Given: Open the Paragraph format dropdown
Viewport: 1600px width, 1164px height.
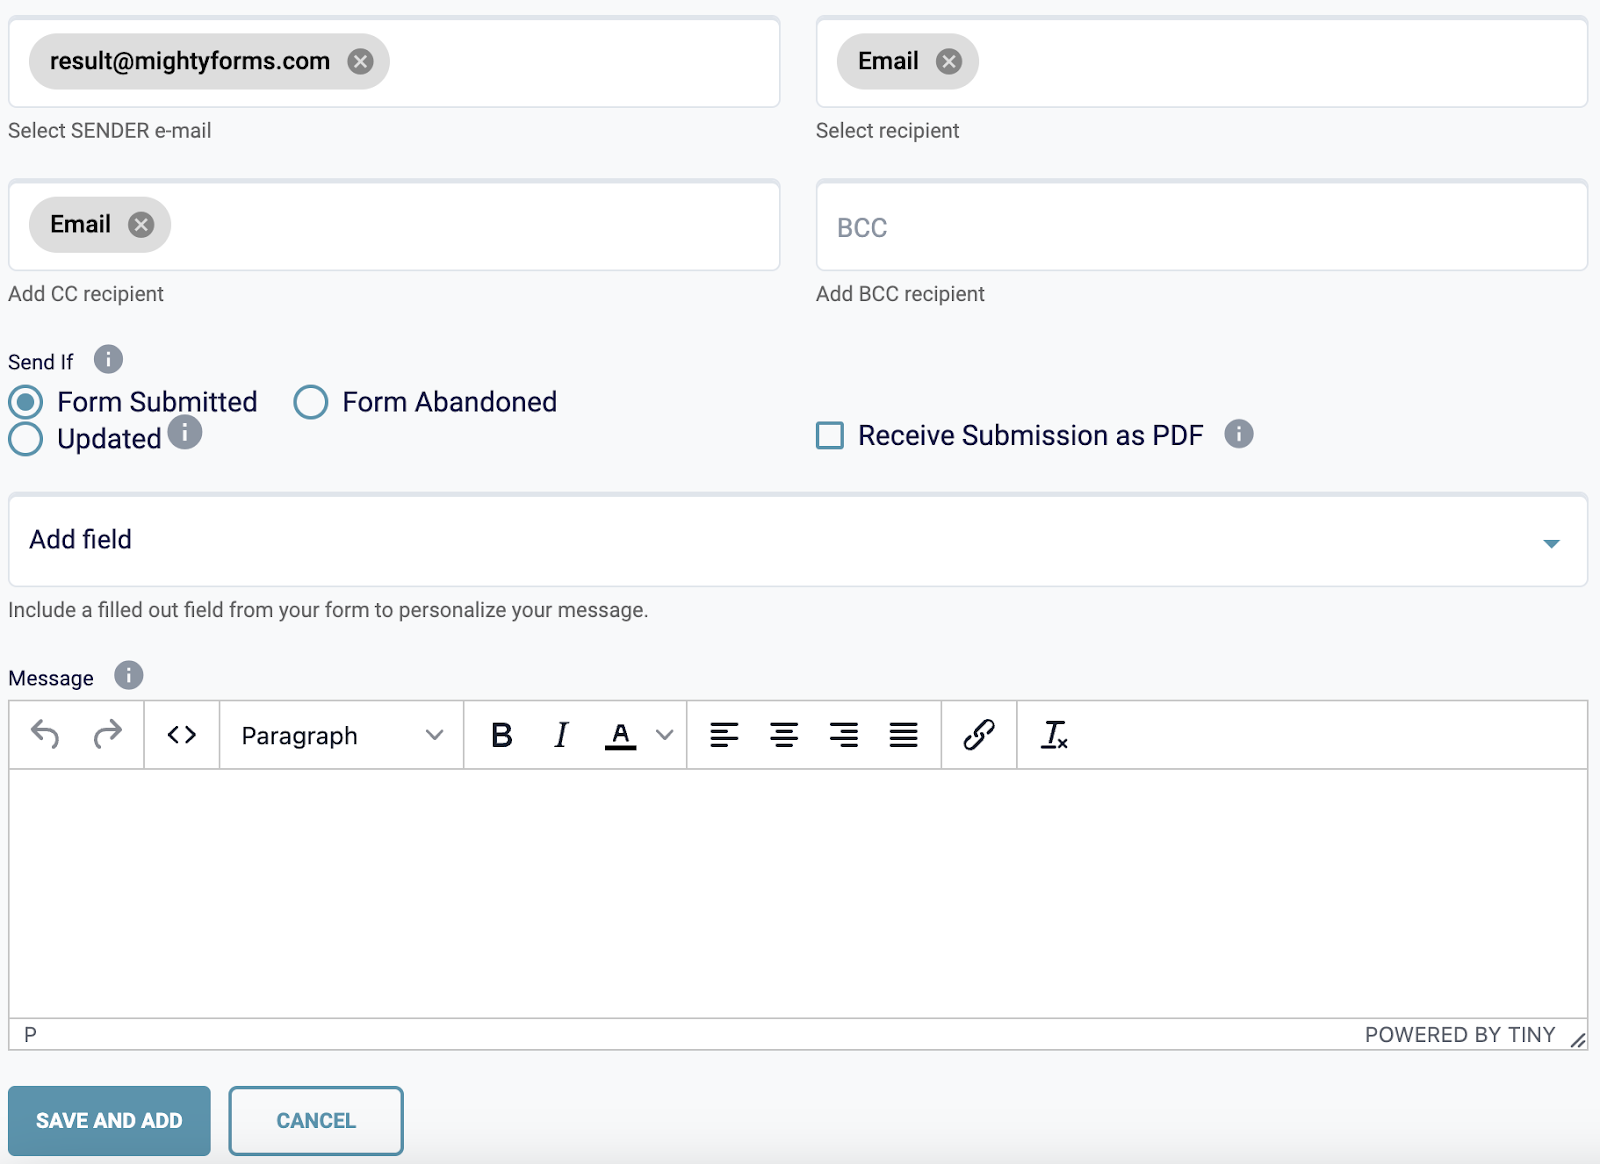Looking at the screenshot, I should tap(341, 735).
